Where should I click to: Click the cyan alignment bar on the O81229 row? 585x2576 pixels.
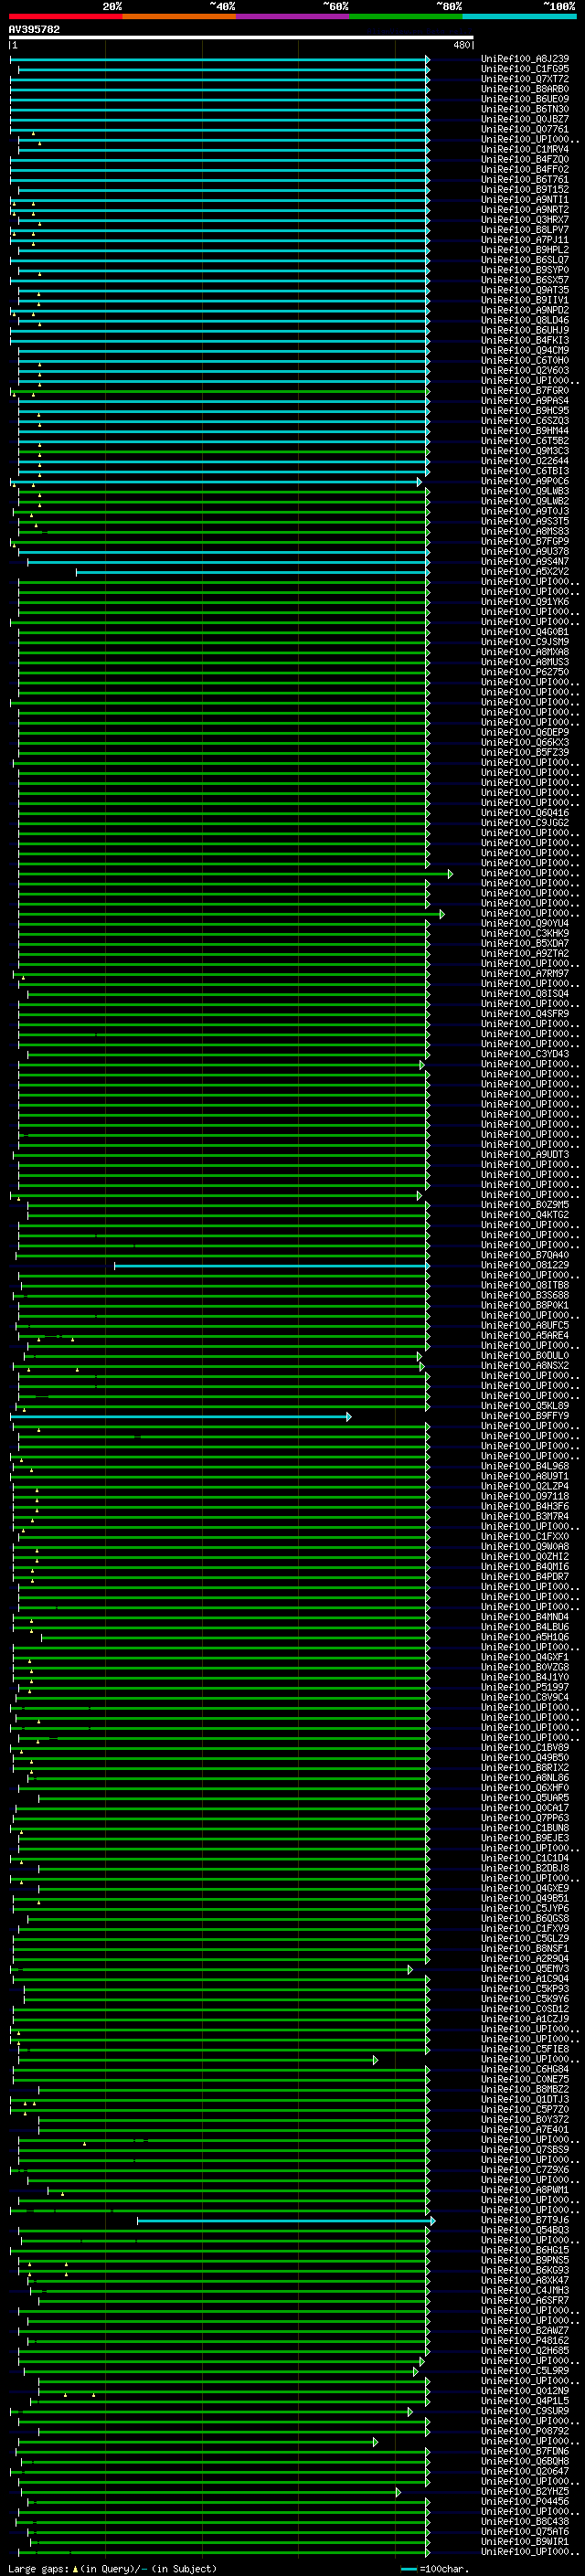271,1266
